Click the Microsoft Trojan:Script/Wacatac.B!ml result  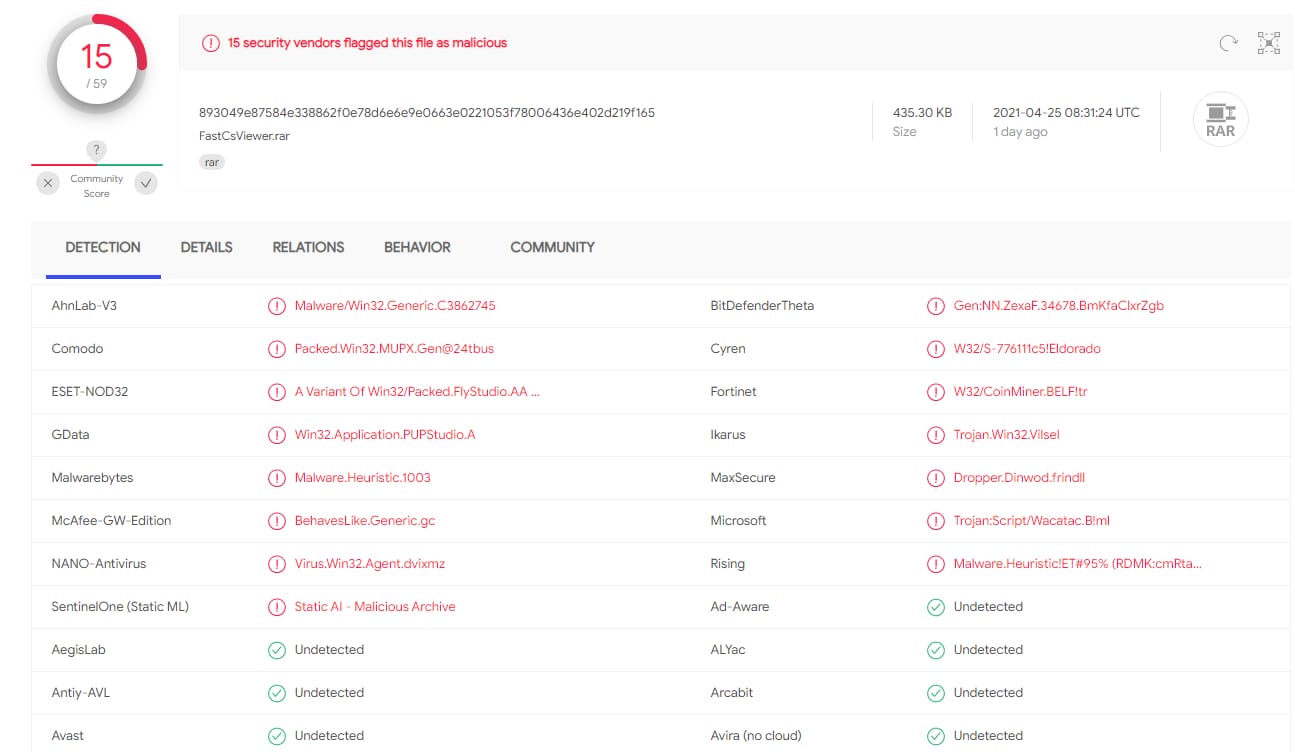coord(1031,521)
